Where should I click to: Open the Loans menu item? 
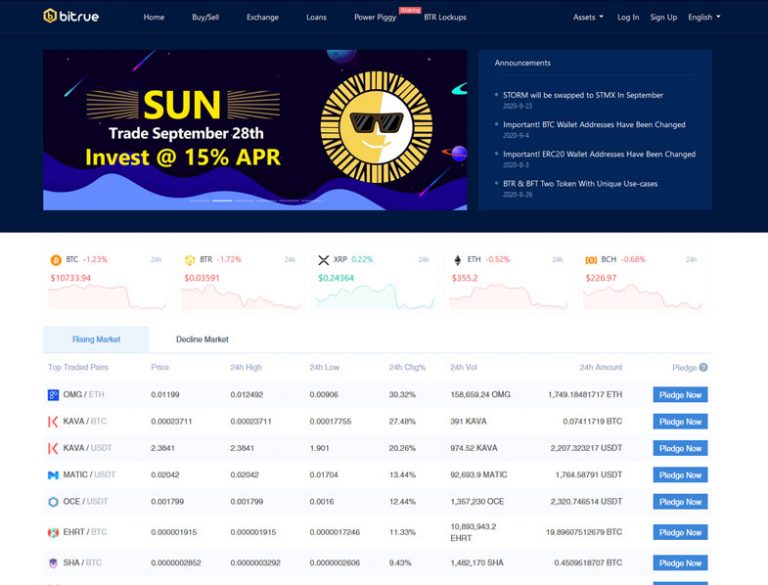click(316, 17)
